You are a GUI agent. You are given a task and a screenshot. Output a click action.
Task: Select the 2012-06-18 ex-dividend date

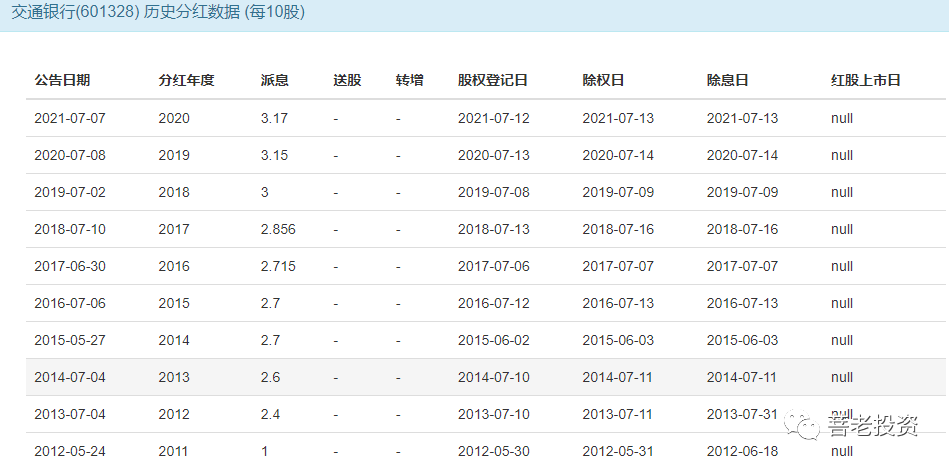[x=743, y=451]
